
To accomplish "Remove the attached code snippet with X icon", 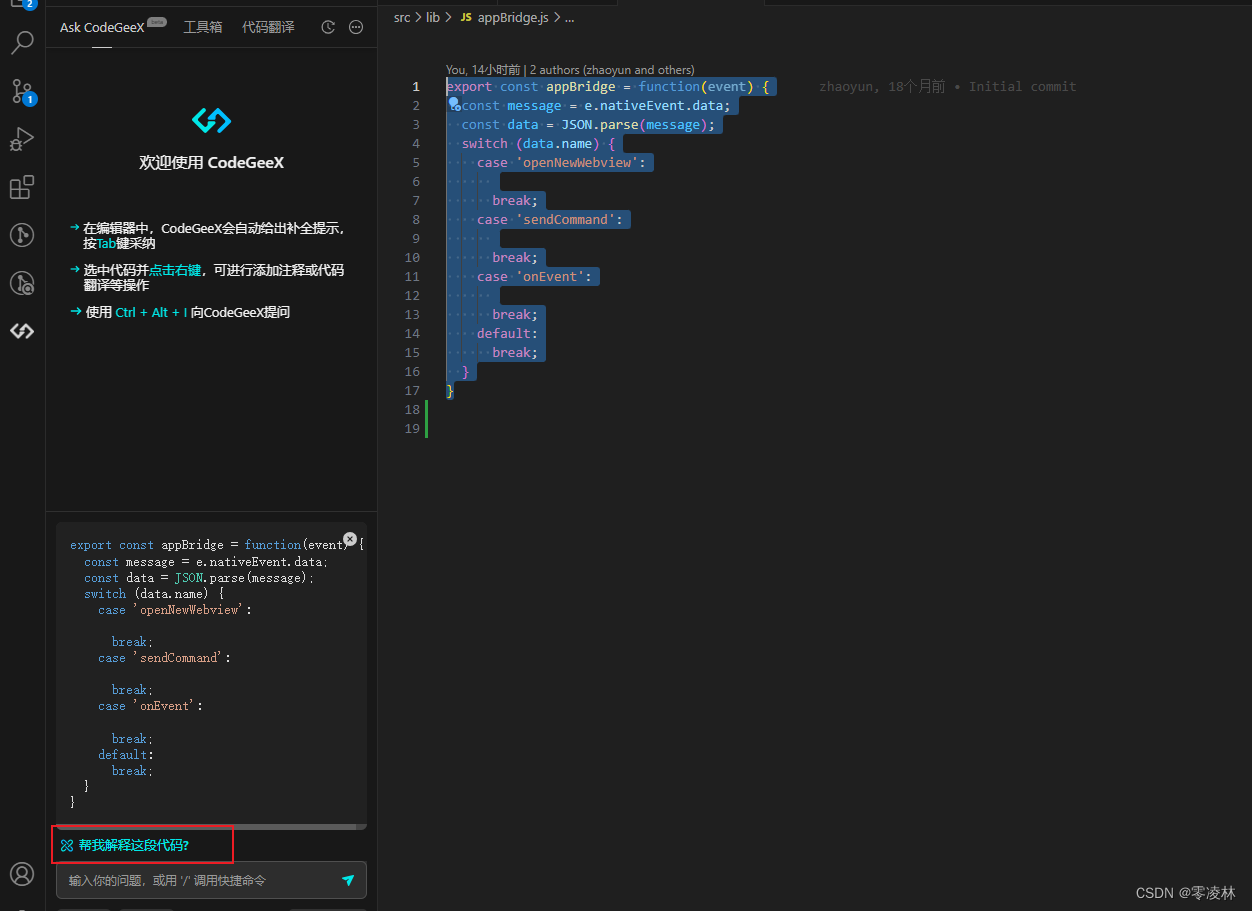I will [x=350, y=539].
